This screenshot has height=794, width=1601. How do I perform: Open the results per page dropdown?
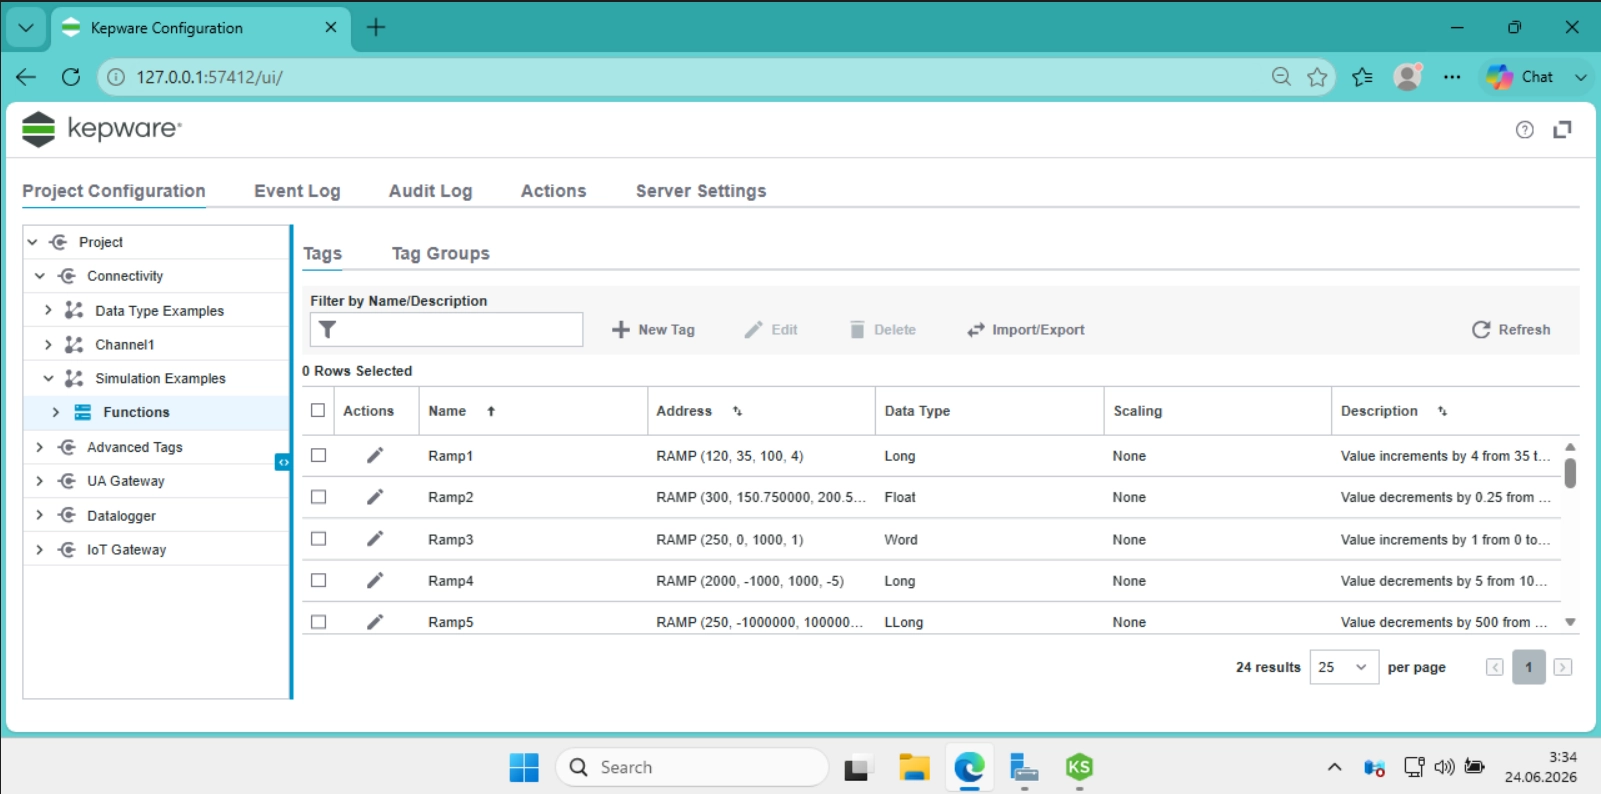point(1344,667)
